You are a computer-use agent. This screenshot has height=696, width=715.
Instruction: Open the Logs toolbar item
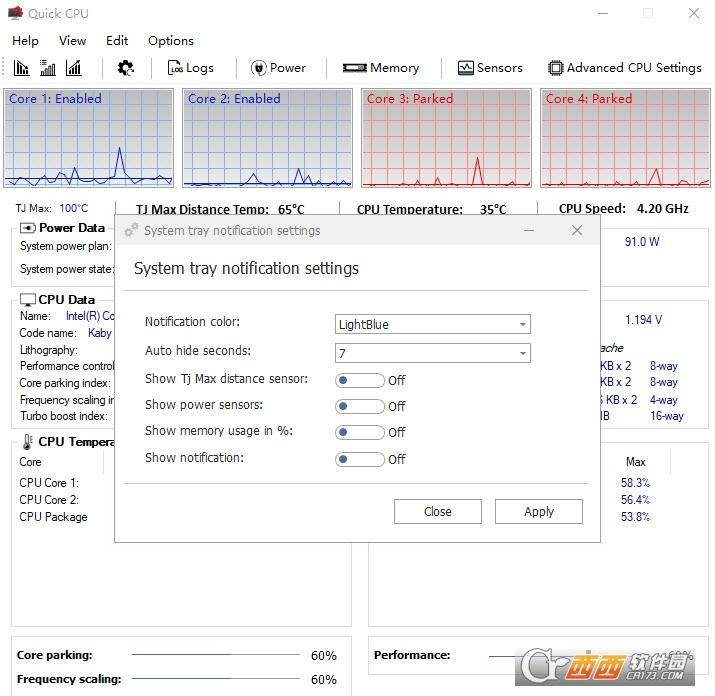[191, 68]
